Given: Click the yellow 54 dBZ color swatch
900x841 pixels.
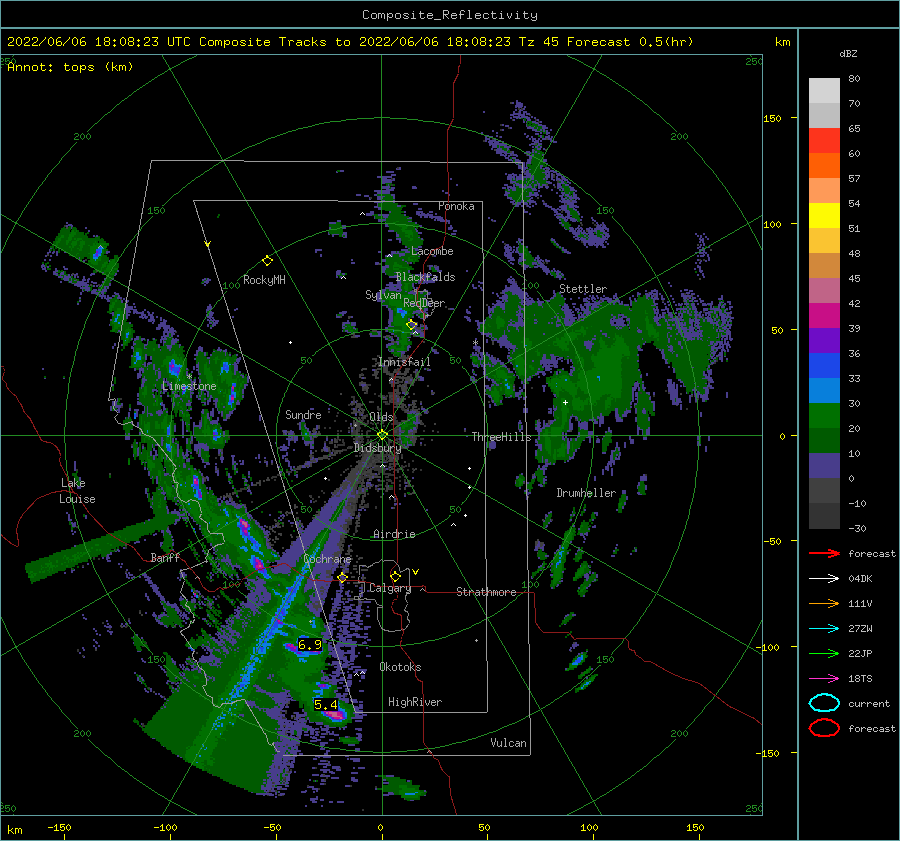Looking at the screenshot, I should (824, 216).
